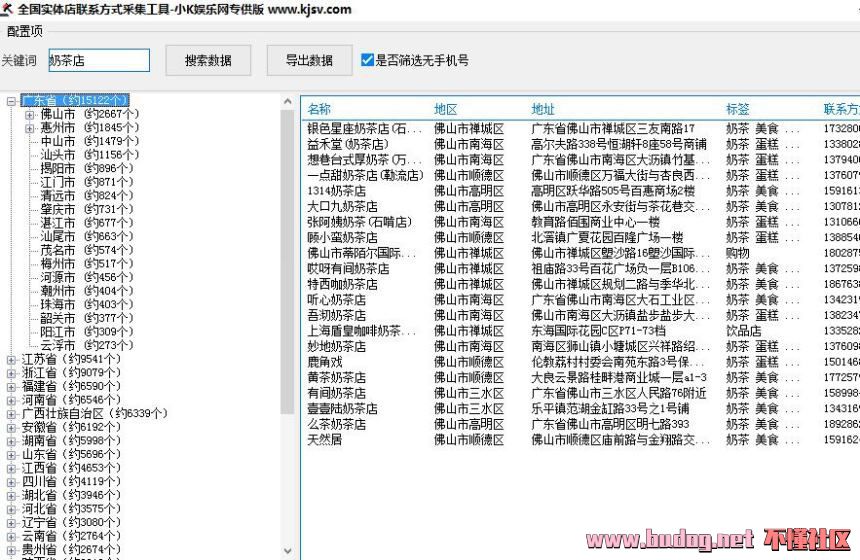Image resolution: width=860 pixels, height=560 pixels.
Task: Expand the 江苏省 province node
Action: [x=11, y=359]
